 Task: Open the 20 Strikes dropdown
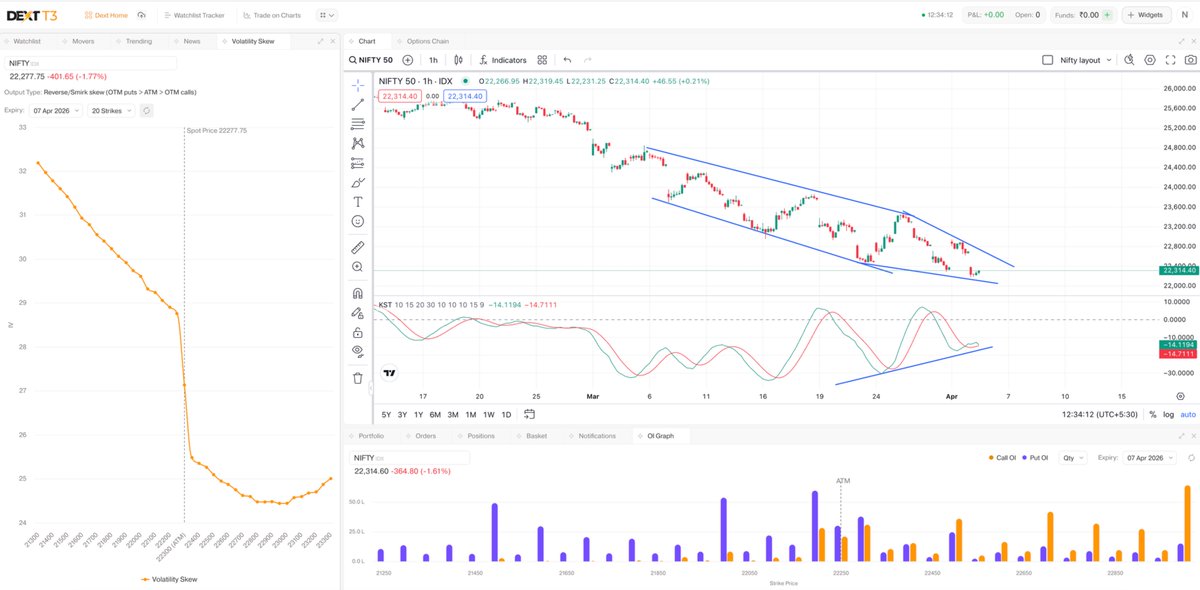pyautogui.click(x=111, y=110)
